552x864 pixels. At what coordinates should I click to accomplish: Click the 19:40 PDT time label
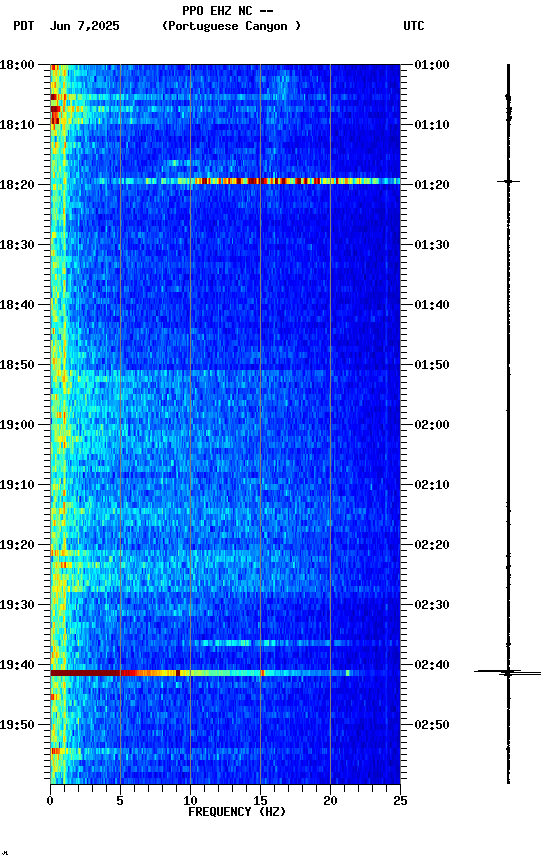[17, 665]
